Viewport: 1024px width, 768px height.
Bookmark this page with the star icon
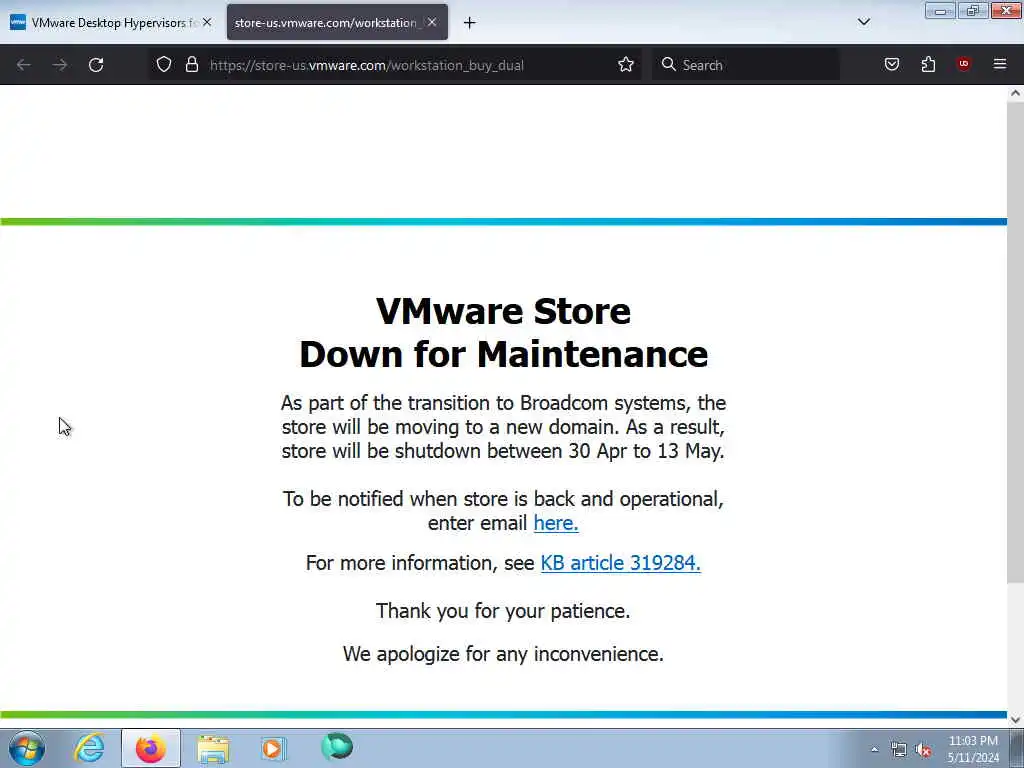coord(626,65)
